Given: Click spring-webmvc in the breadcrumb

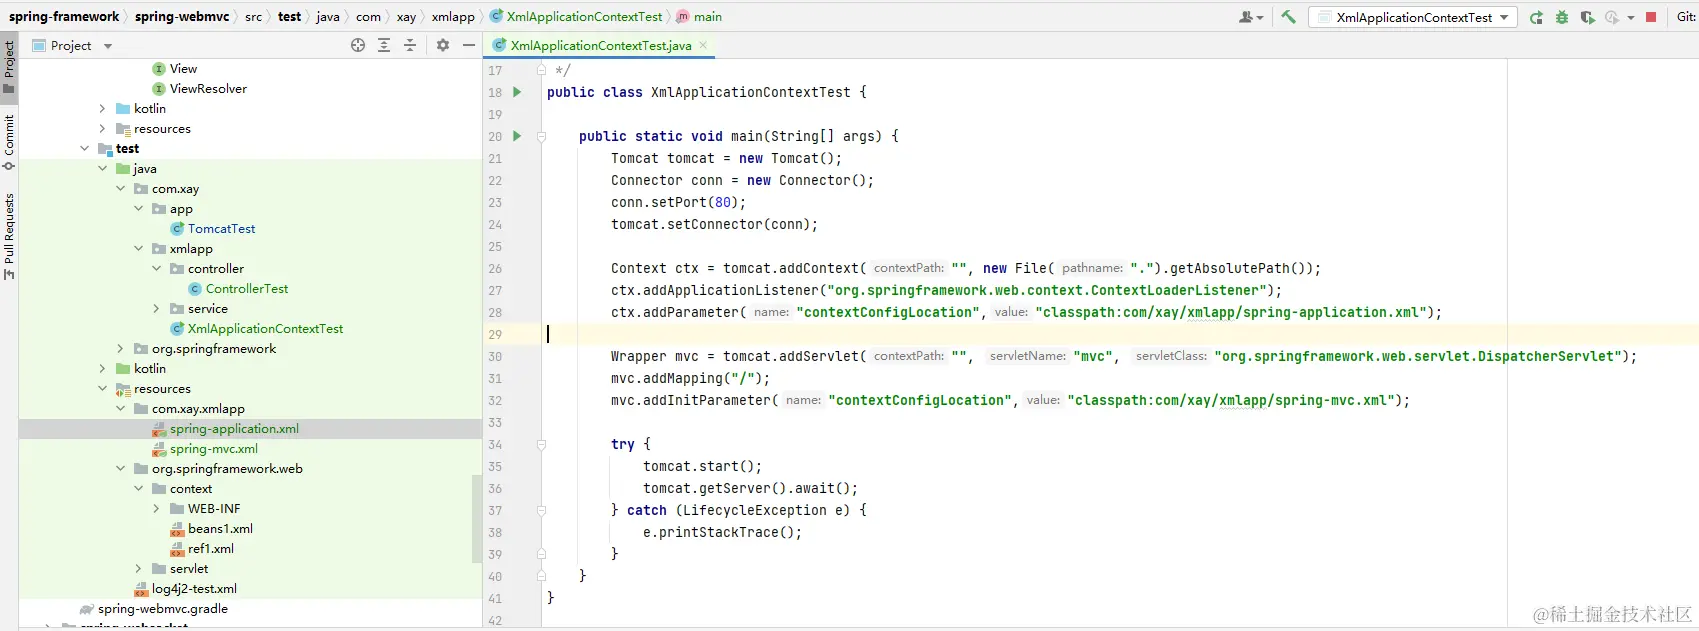Looking at the screenshot, I should click(182, 17).
